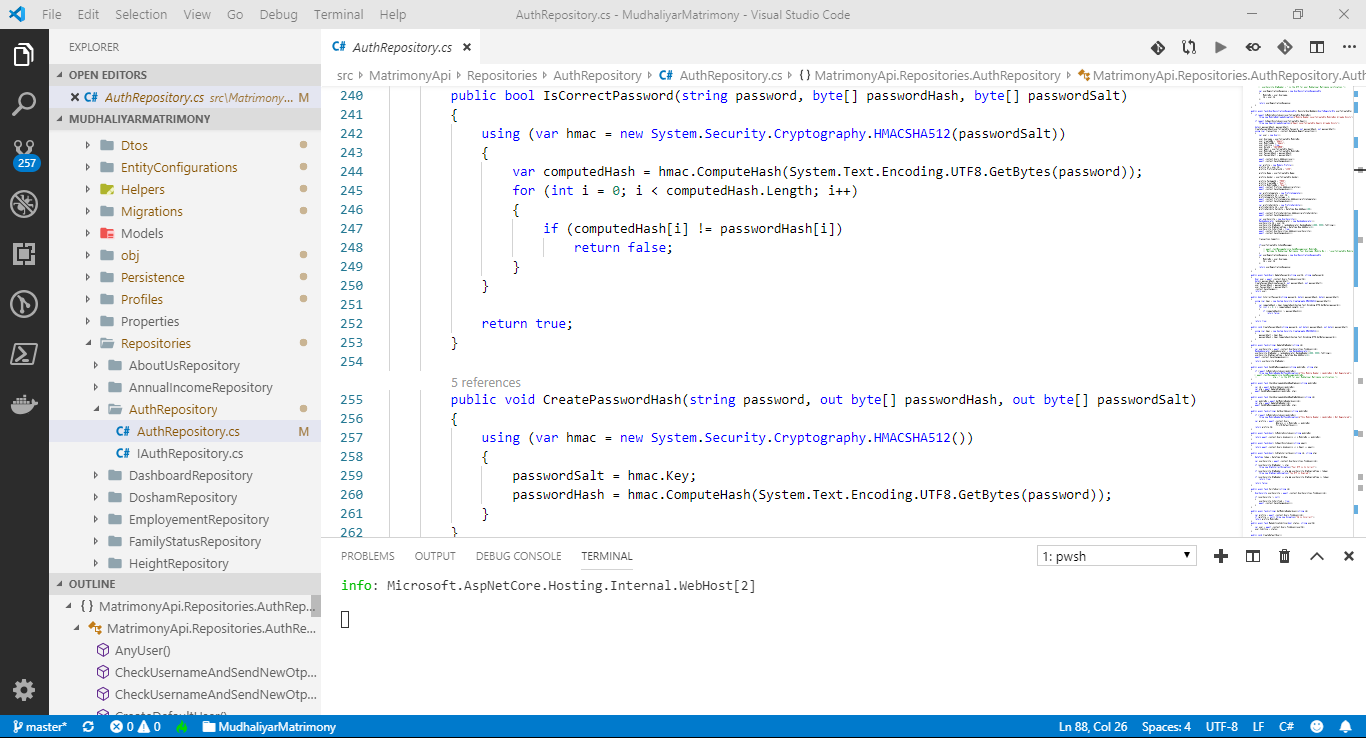This screenshot has height=738, width=1366.
Task: Open the GitLens view in activity bar
Action: (x=24, y=303)
